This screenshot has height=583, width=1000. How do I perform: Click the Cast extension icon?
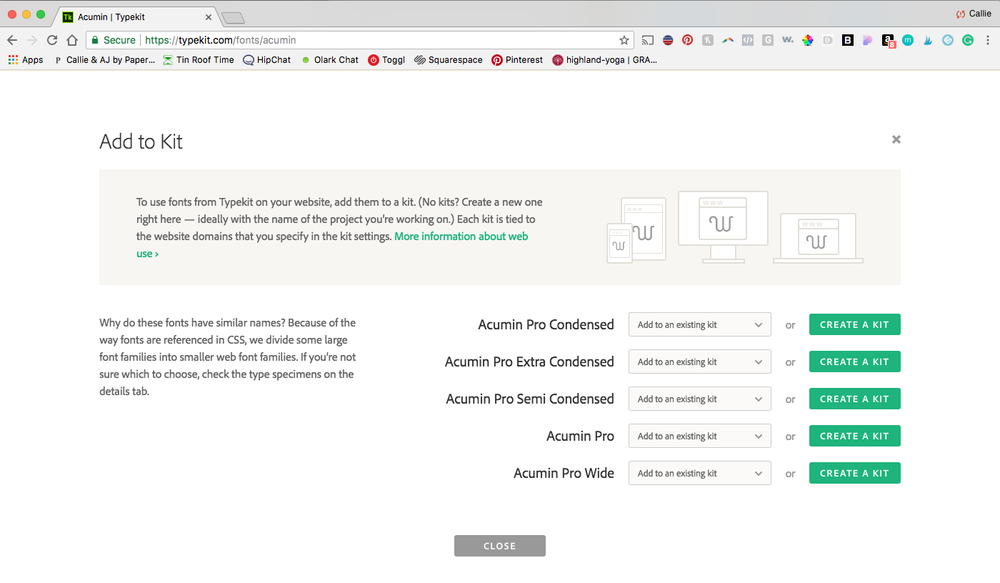(648, 40)
